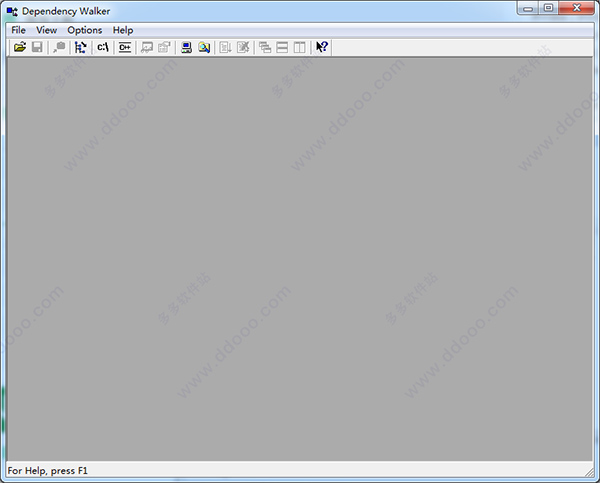Click the Start Profiling toolbar icon

[226, 47]
